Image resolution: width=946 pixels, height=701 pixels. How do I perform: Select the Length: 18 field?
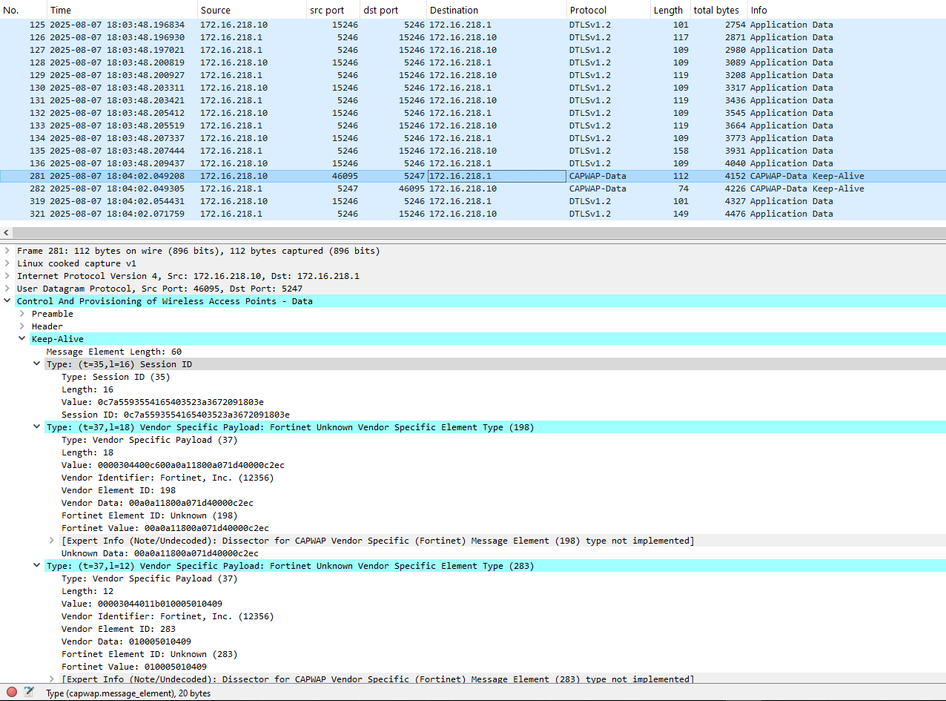coord(87,452)
